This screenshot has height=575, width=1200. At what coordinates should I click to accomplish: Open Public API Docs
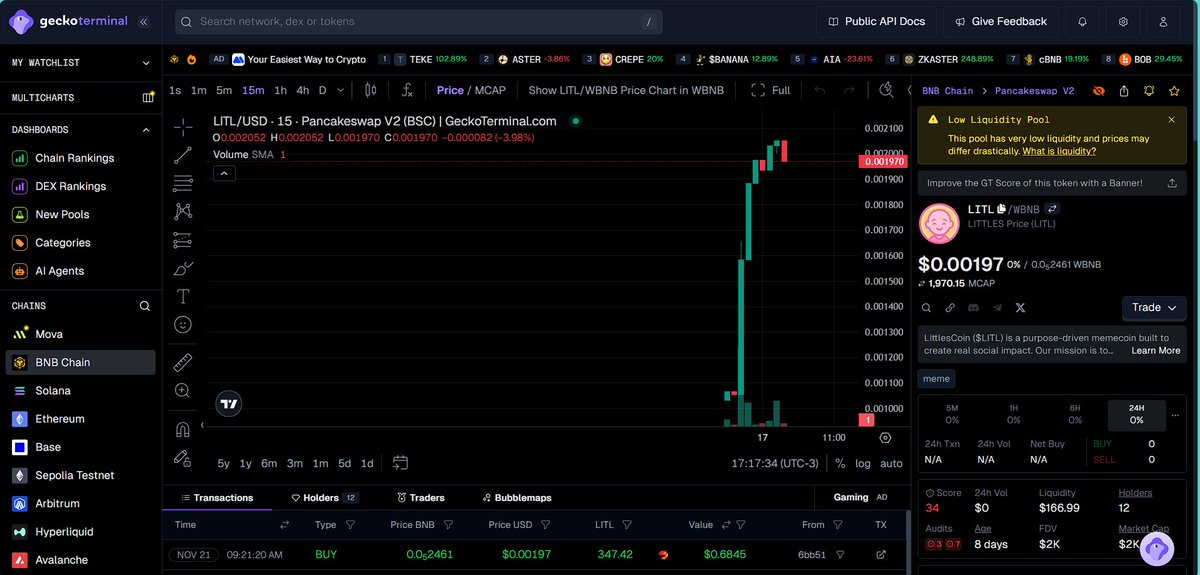click(x=877, y=21)
